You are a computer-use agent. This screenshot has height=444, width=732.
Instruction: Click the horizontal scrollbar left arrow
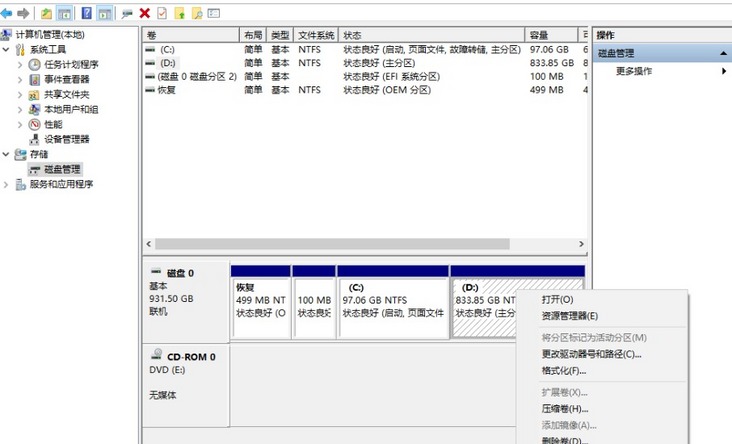pos(148,244)
